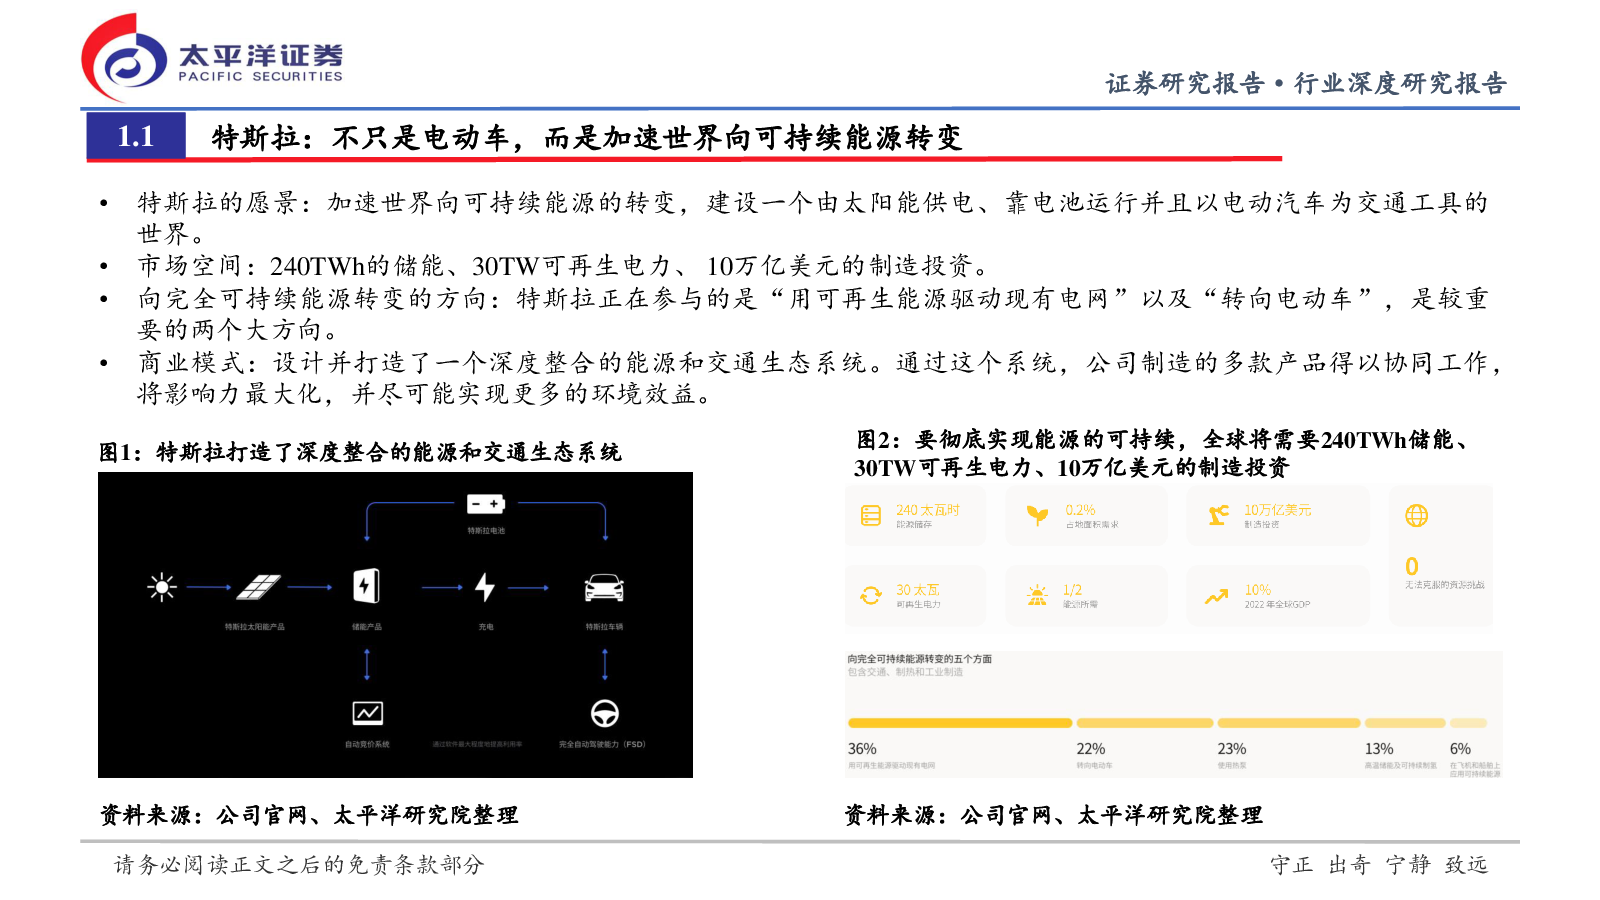Click the solar panel icon above 特斯拉太阳能产品
The height and width of the screenshot is (900, 1600).
pyautogui.click(x=259, y=587)
